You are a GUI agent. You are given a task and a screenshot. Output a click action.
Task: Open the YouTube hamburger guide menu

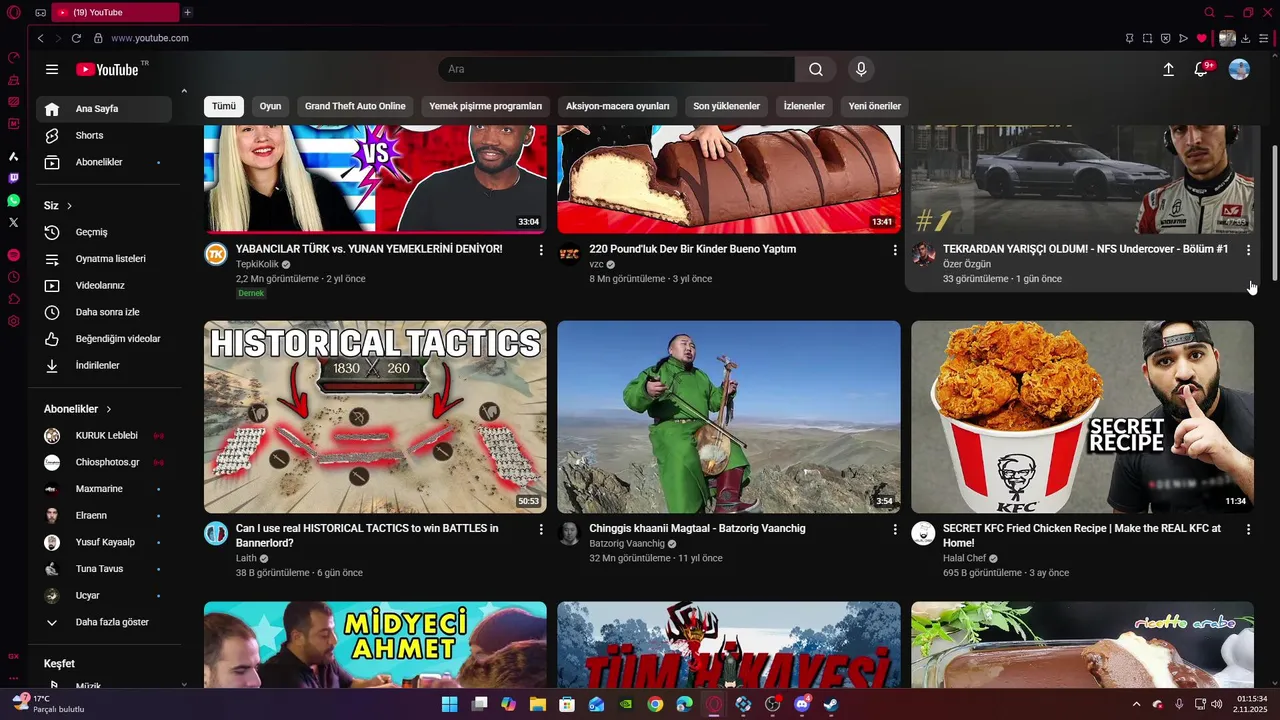pos(52,69)
